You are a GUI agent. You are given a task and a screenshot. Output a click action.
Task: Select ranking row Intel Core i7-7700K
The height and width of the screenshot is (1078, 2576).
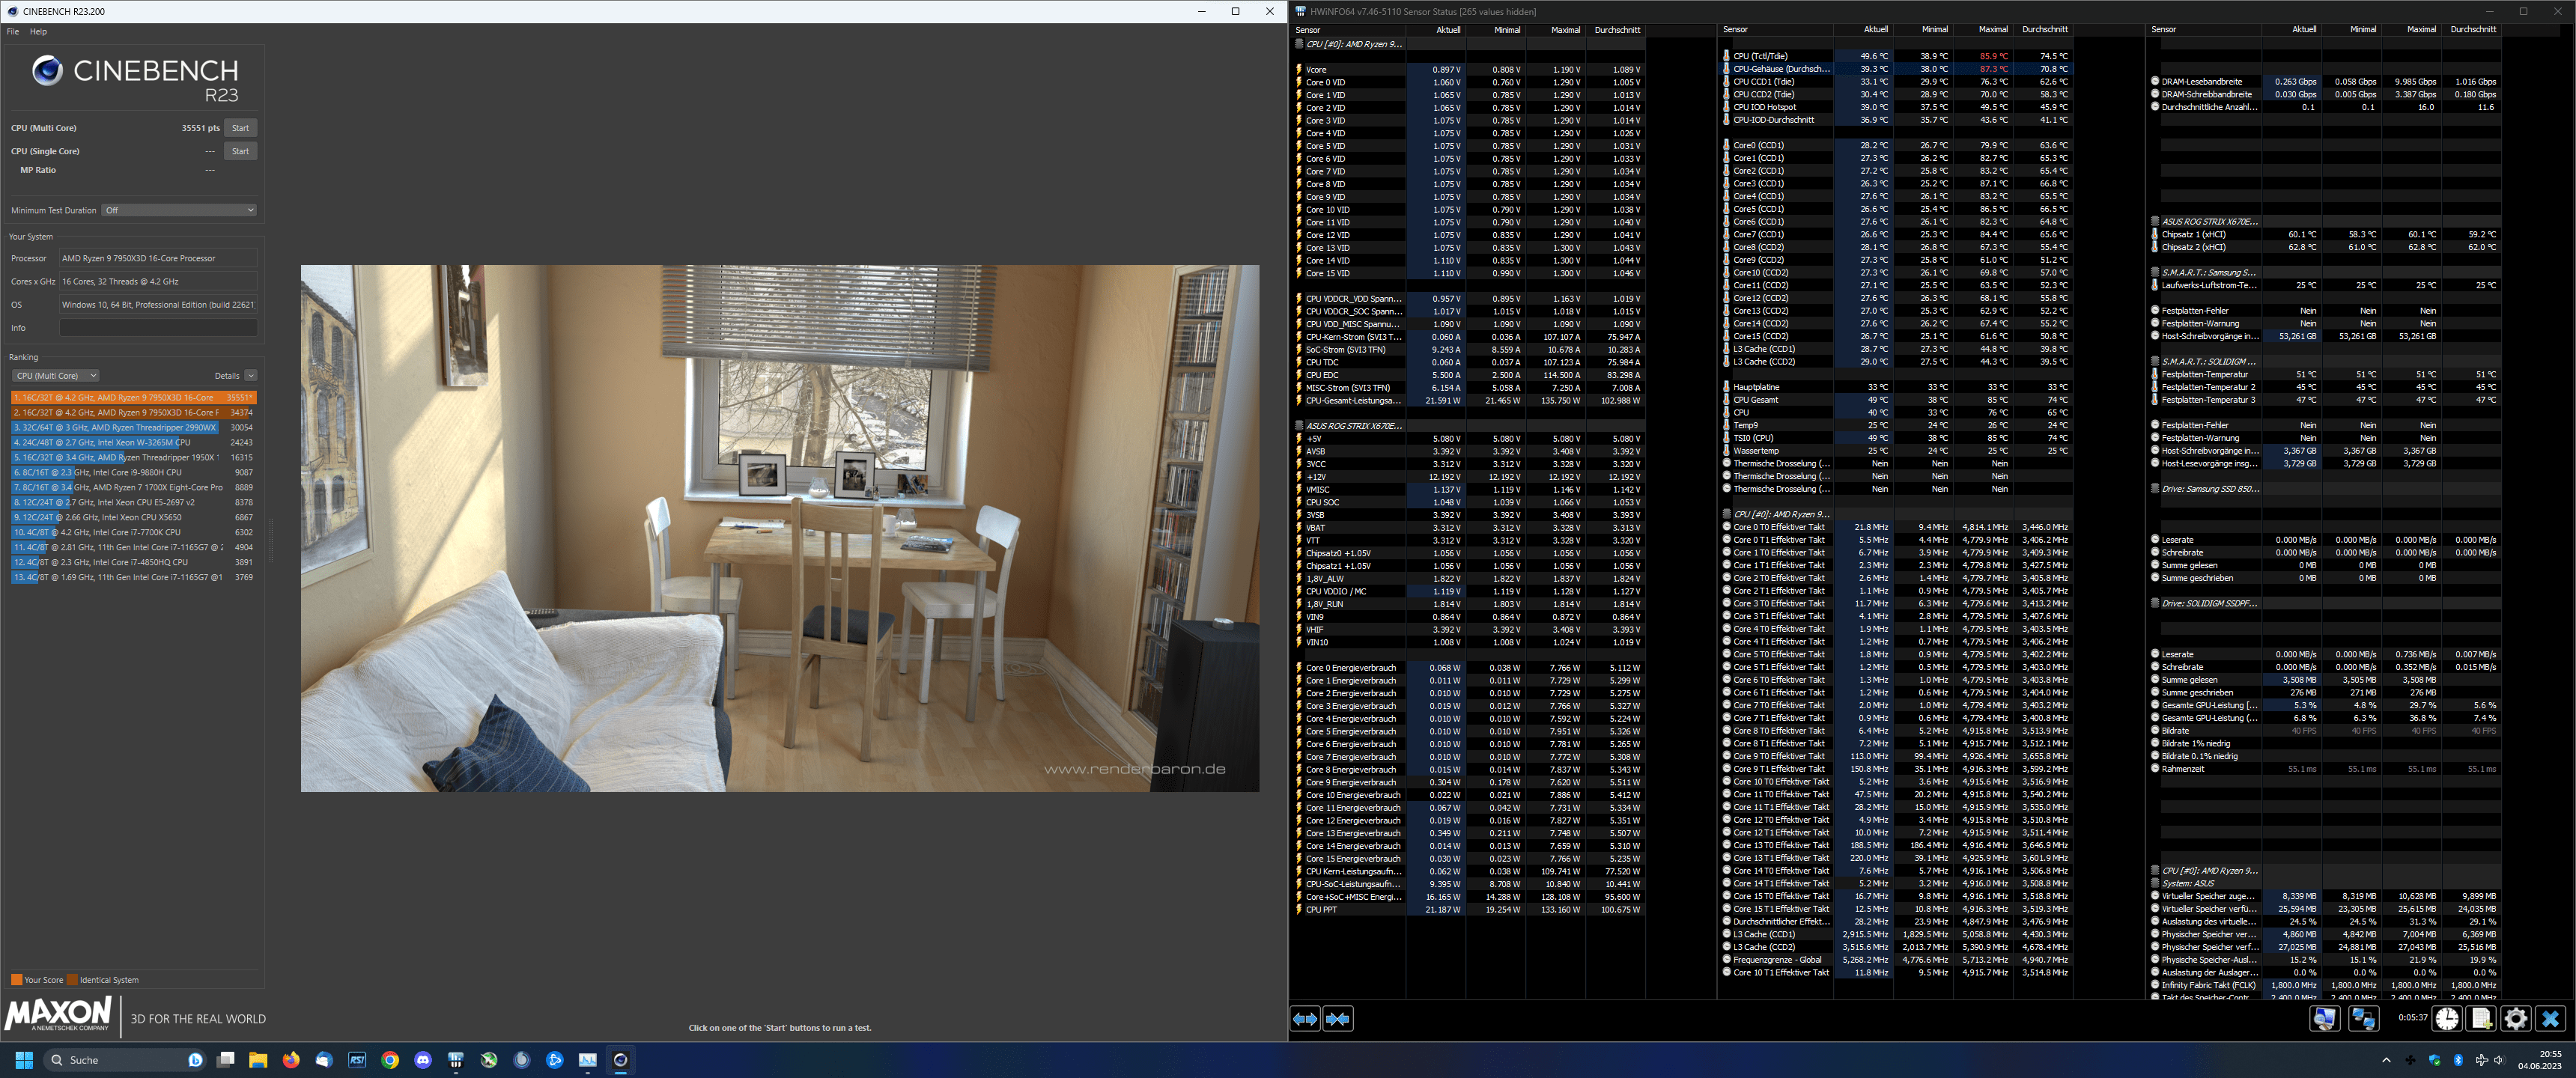[134, 532]
